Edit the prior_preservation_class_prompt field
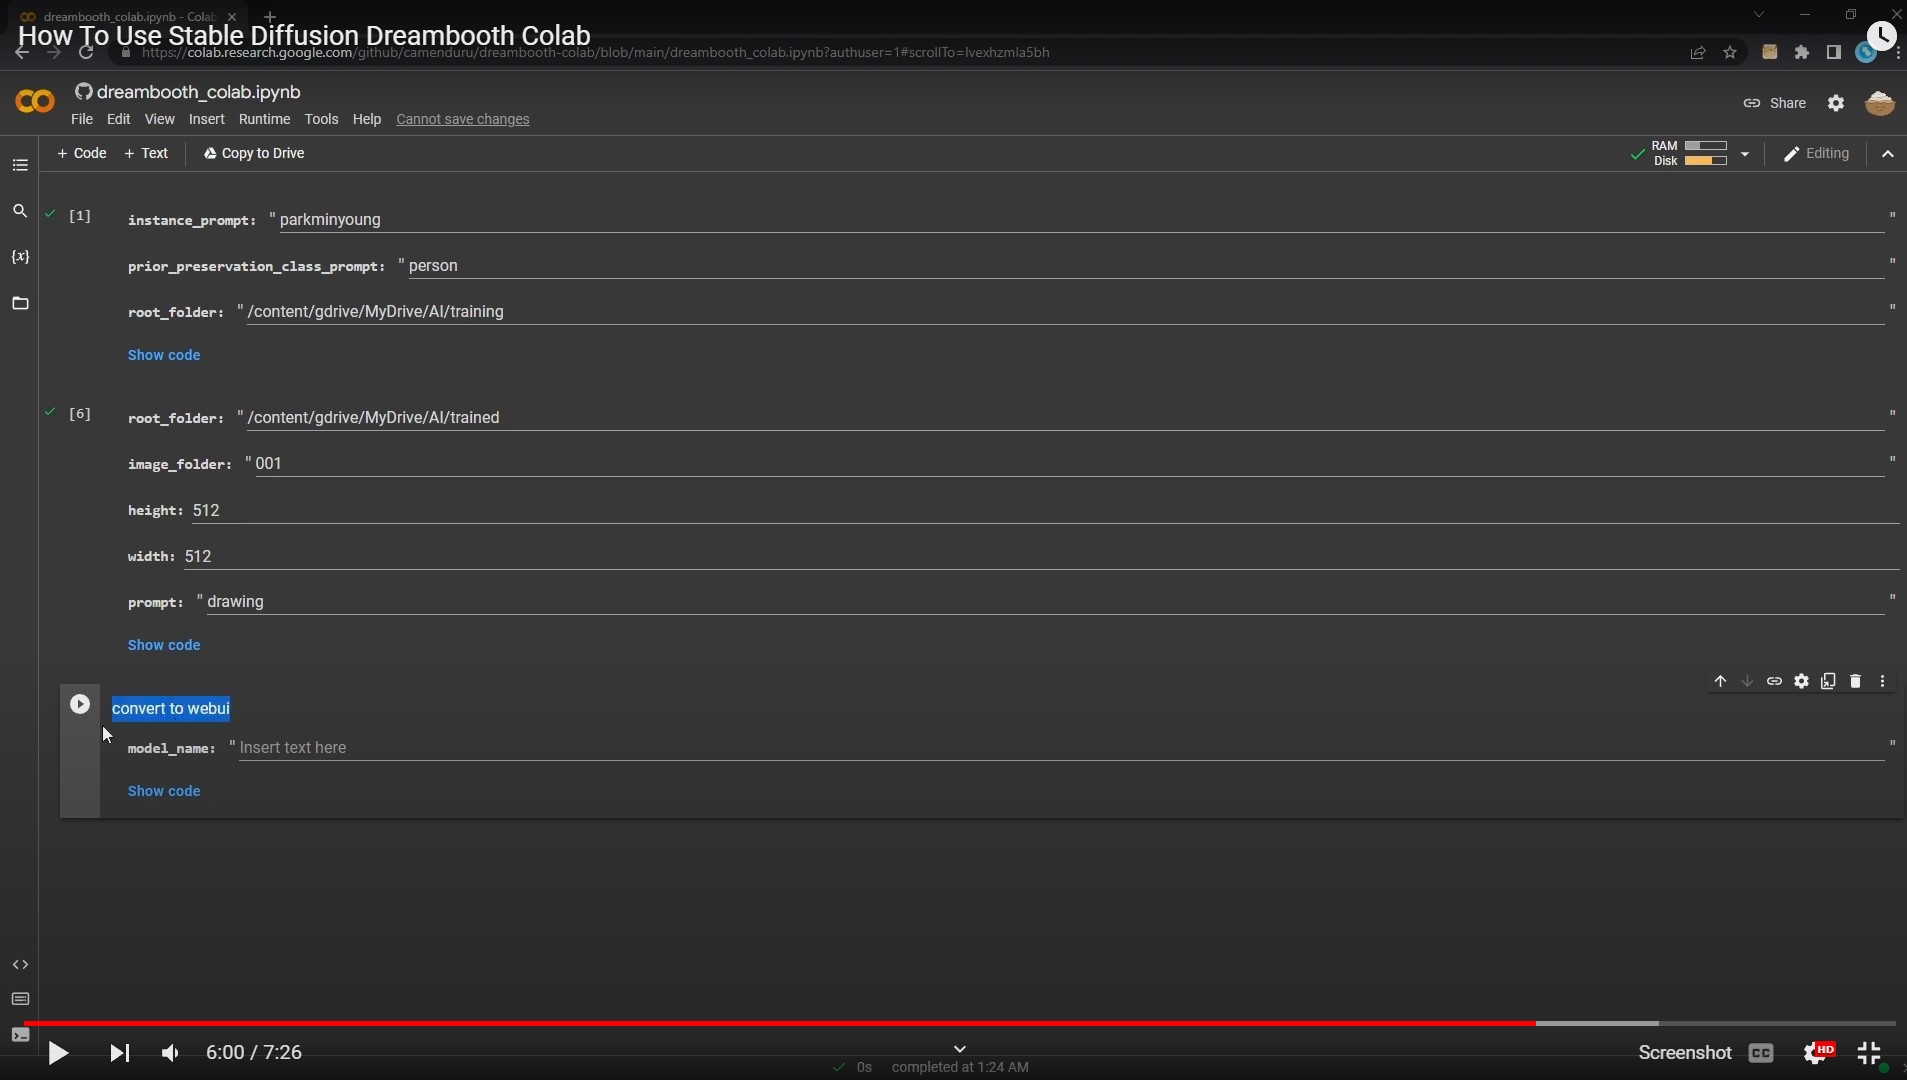 1146,266
